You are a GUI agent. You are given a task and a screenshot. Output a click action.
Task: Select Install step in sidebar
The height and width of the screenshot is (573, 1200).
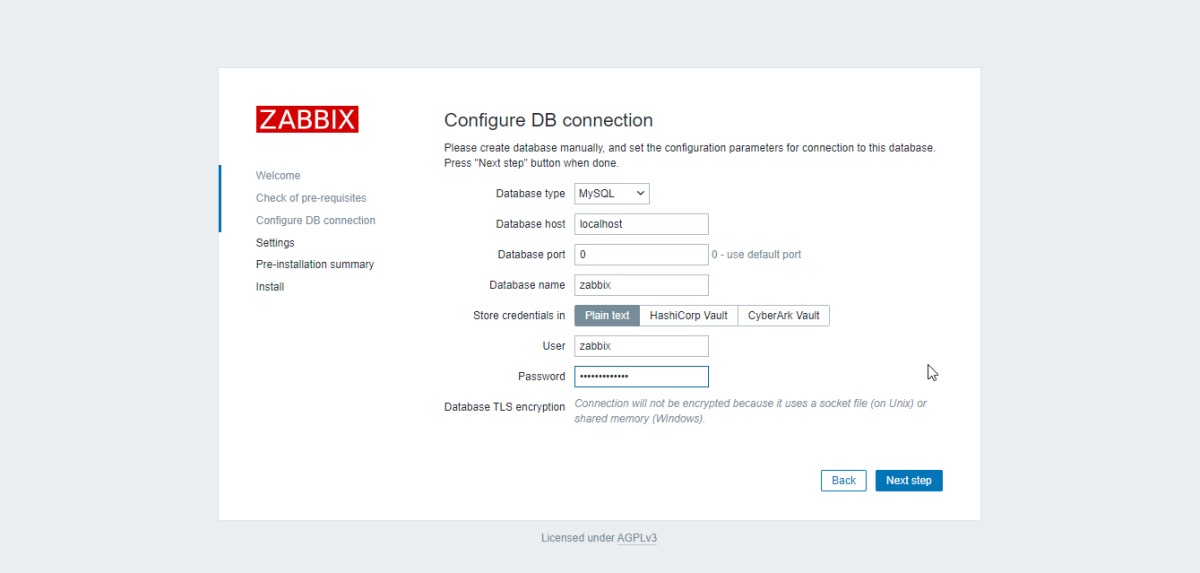(270, 287)
